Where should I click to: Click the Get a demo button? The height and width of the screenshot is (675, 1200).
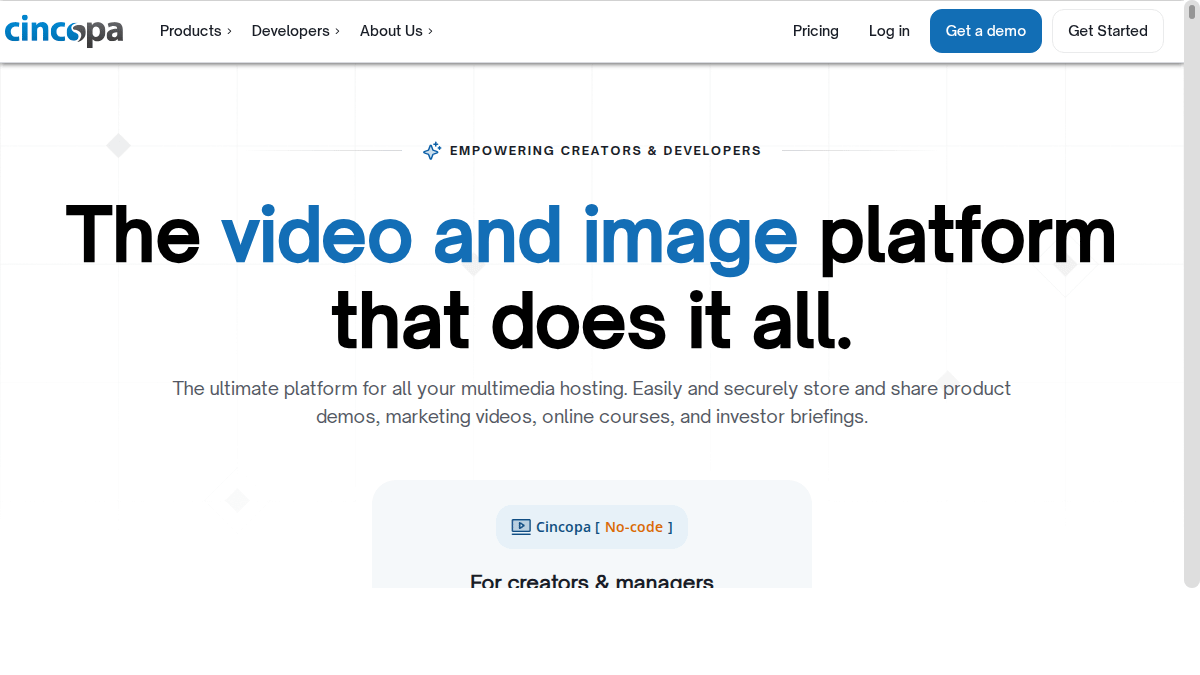click(x=986, y=31)
